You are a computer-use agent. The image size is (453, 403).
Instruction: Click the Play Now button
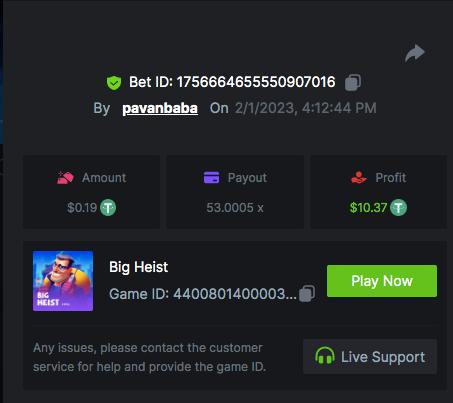click(x=382, y=281)
